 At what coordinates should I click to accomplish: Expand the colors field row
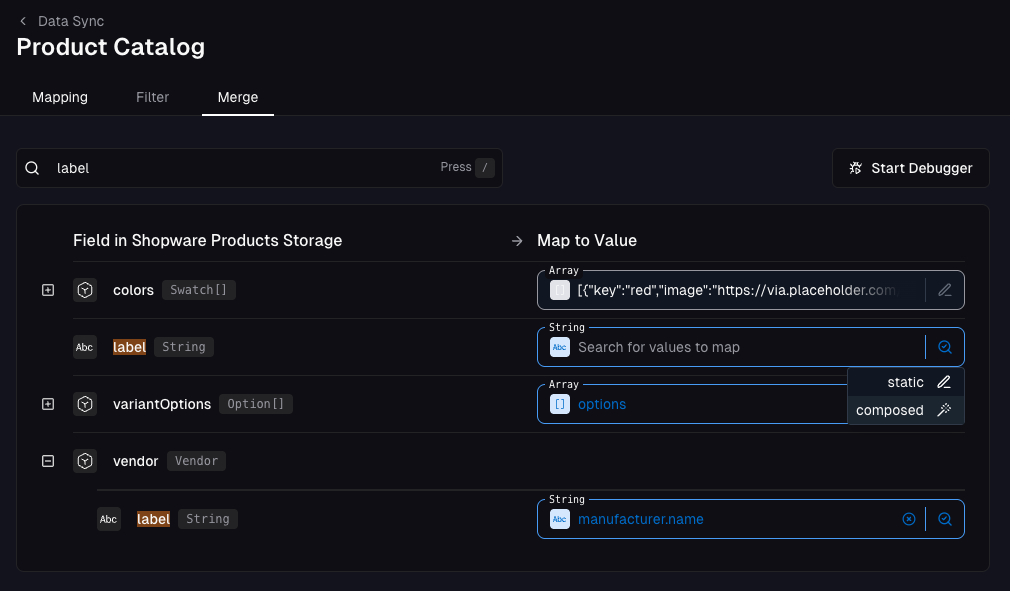47,289
